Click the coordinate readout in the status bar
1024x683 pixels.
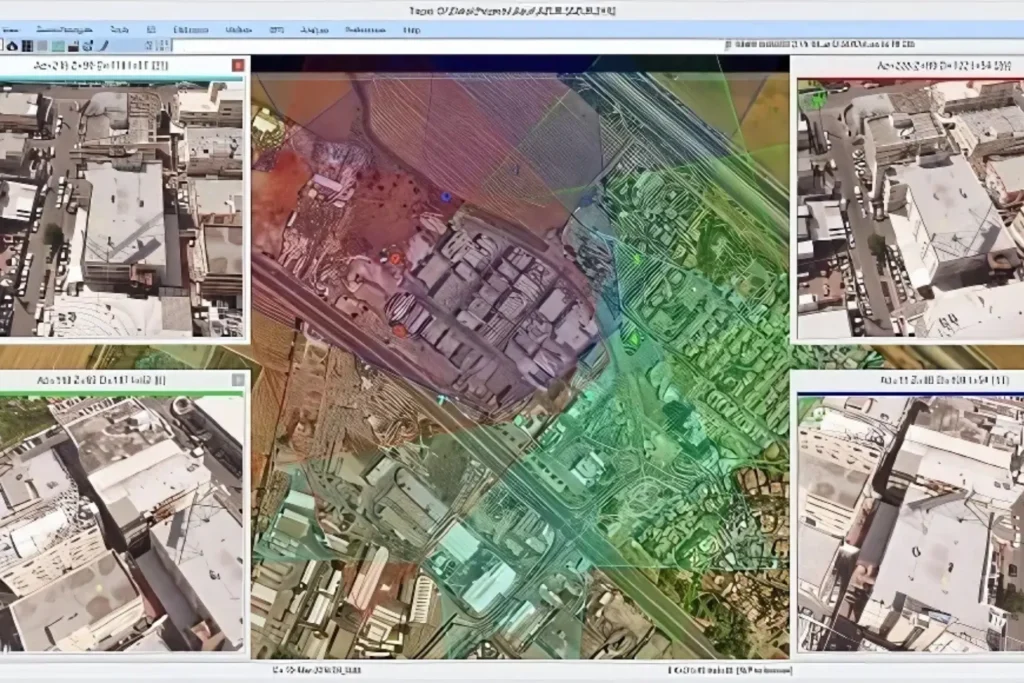coord(730,669)
